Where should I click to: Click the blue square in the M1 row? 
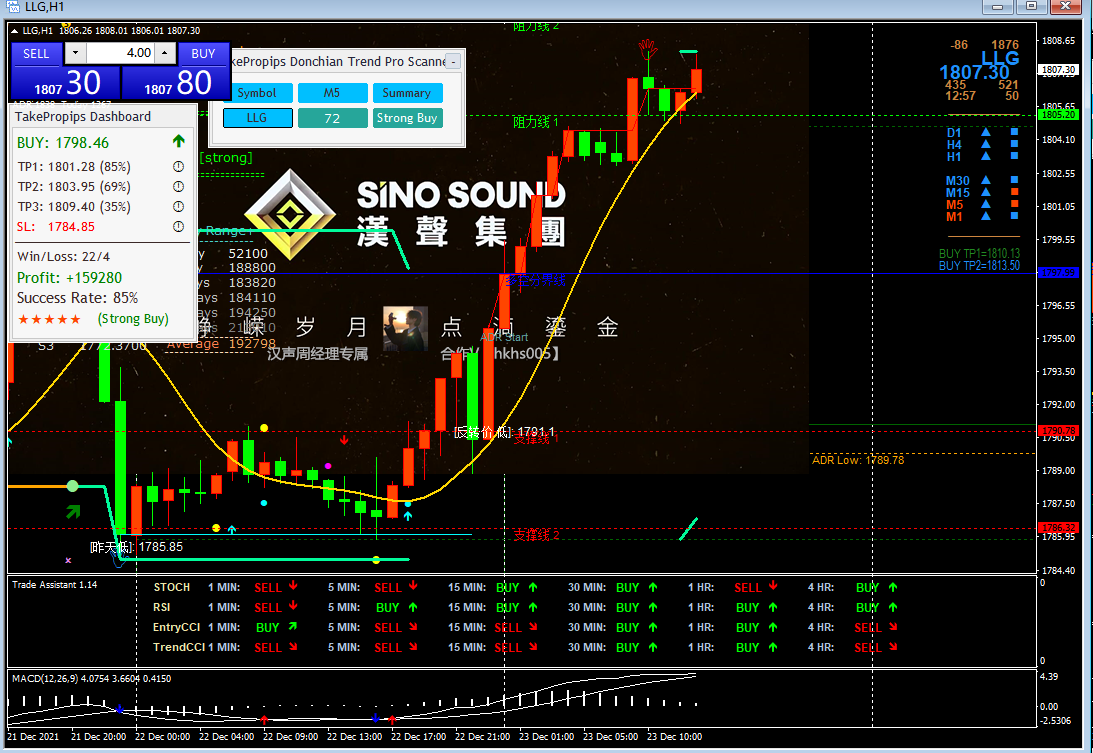[1014, 216]
